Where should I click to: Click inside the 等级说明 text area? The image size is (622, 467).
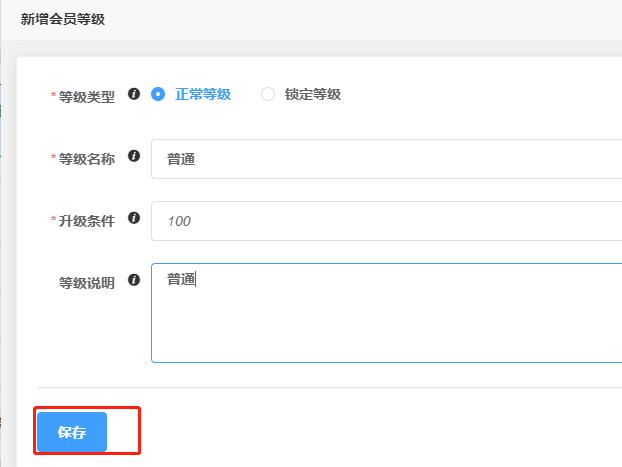[x=386, y=313]
